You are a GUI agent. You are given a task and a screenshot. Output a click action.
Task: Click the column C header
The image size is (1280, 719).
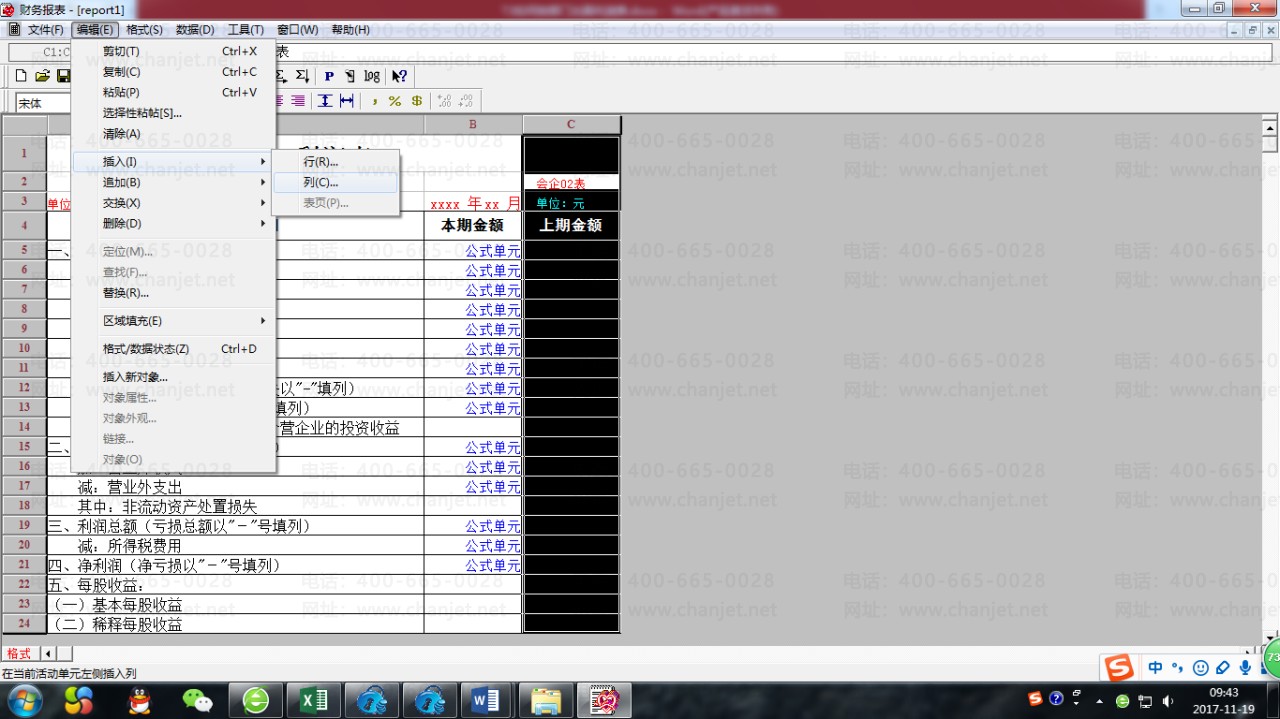tap(571, 124)
